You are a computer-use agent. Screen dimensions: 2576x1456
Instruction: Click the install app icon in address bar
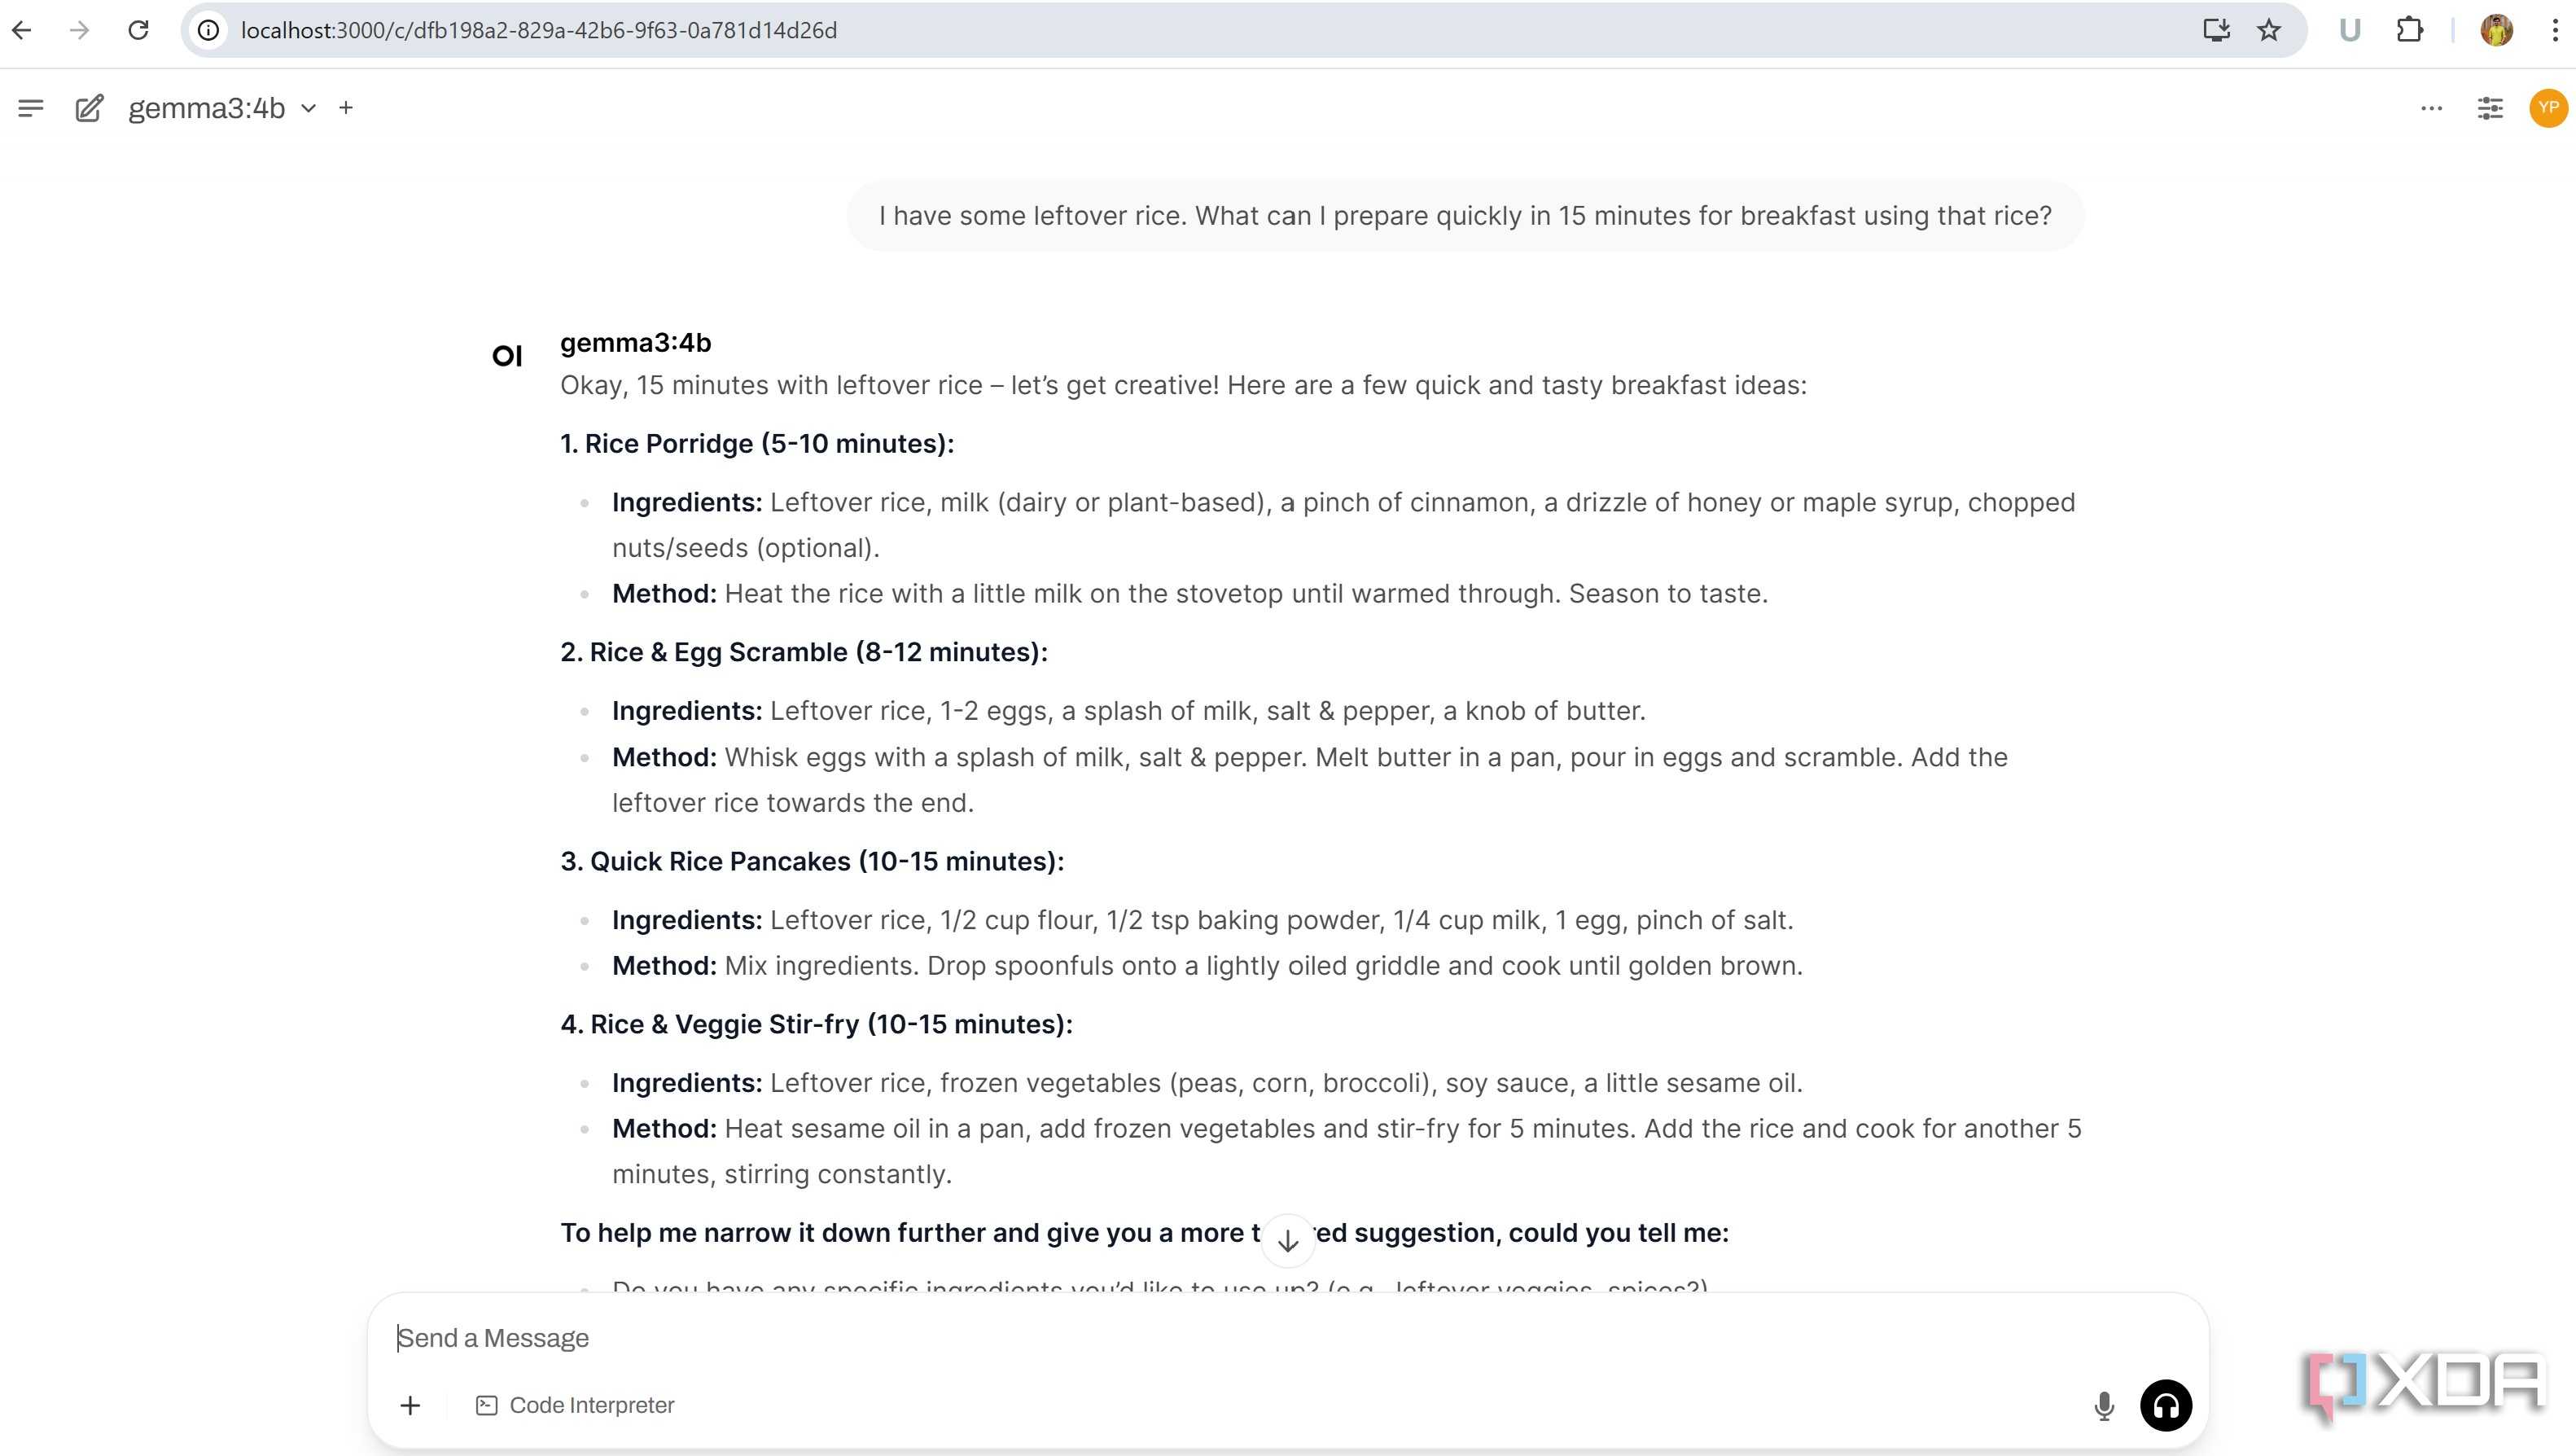click(x=2216, y=30)
